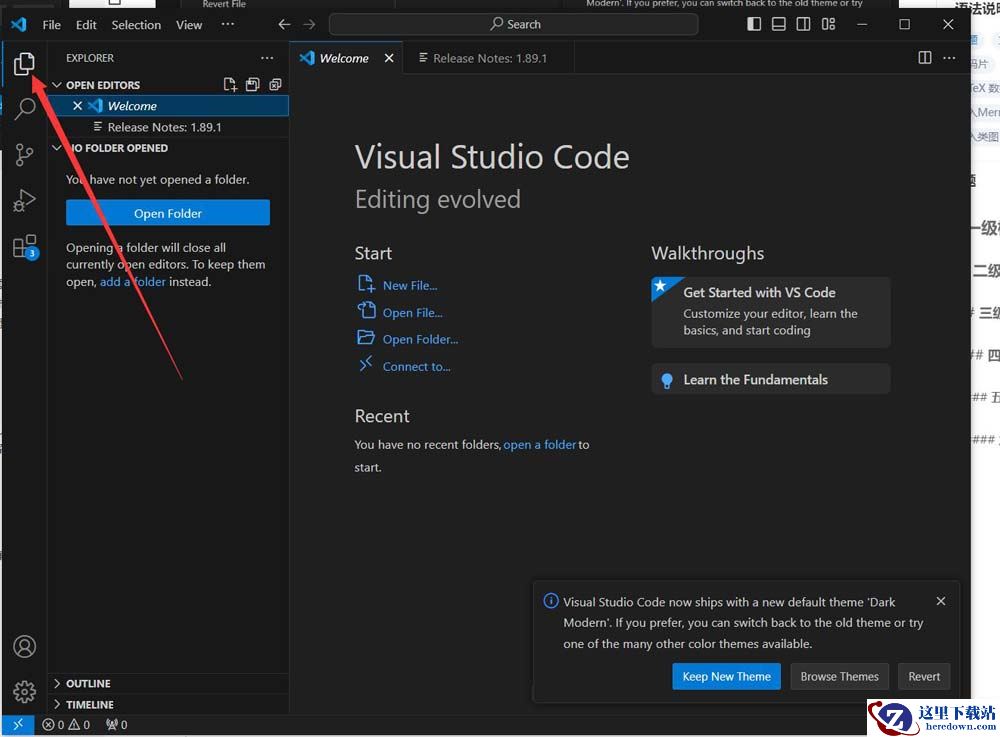Viewport: 1000px width, 737px height.
Task: Open the Source Control view
Action: tap(24, 154)
